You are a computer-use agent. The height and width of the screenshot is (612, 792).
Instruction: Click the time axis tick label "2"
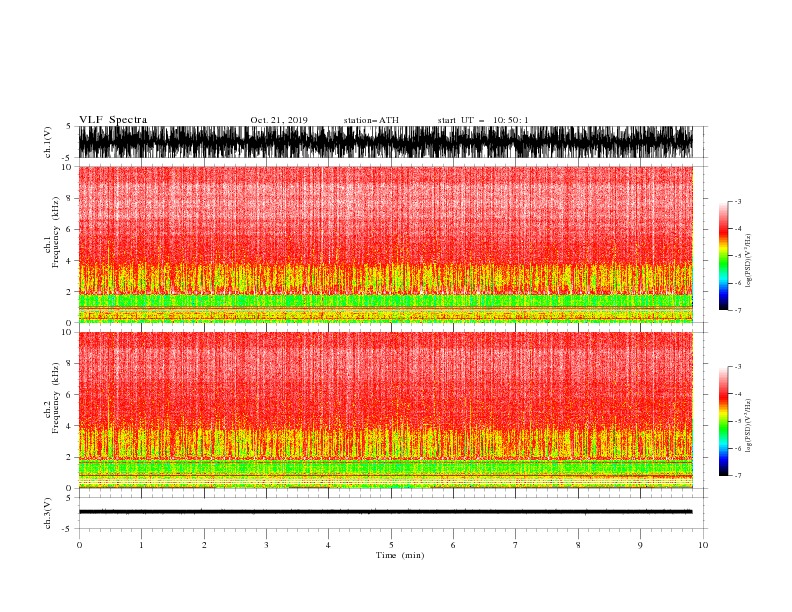tap(204, 545)
